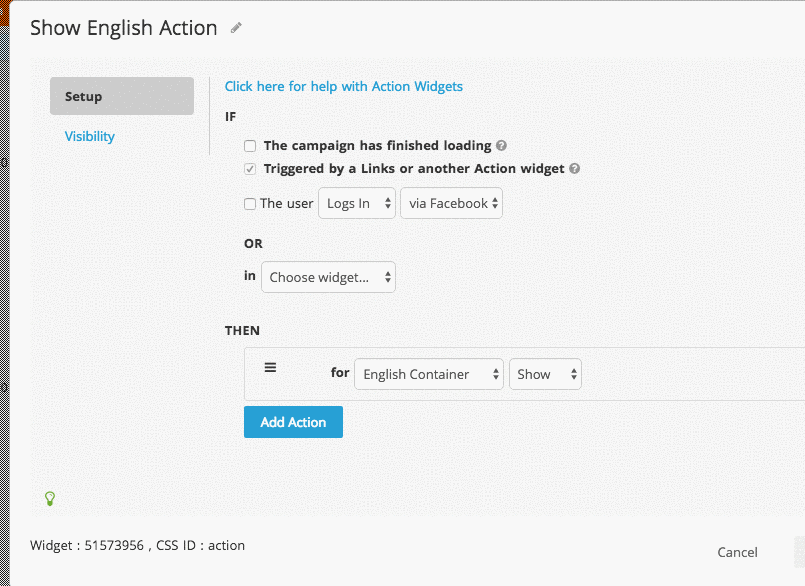Open the English Container target dropdown
Image resolution: width=805 pixels, height=586 pixels.
(428, 374)
